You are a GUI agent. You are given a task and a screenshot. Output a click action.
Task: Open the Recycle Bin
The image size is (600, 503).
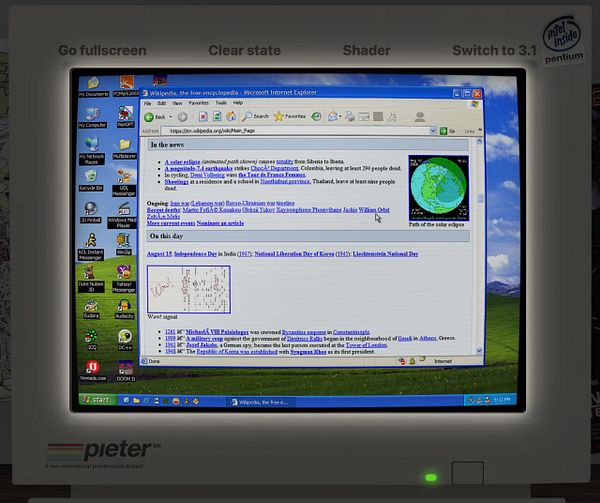(x=91, y=180)
